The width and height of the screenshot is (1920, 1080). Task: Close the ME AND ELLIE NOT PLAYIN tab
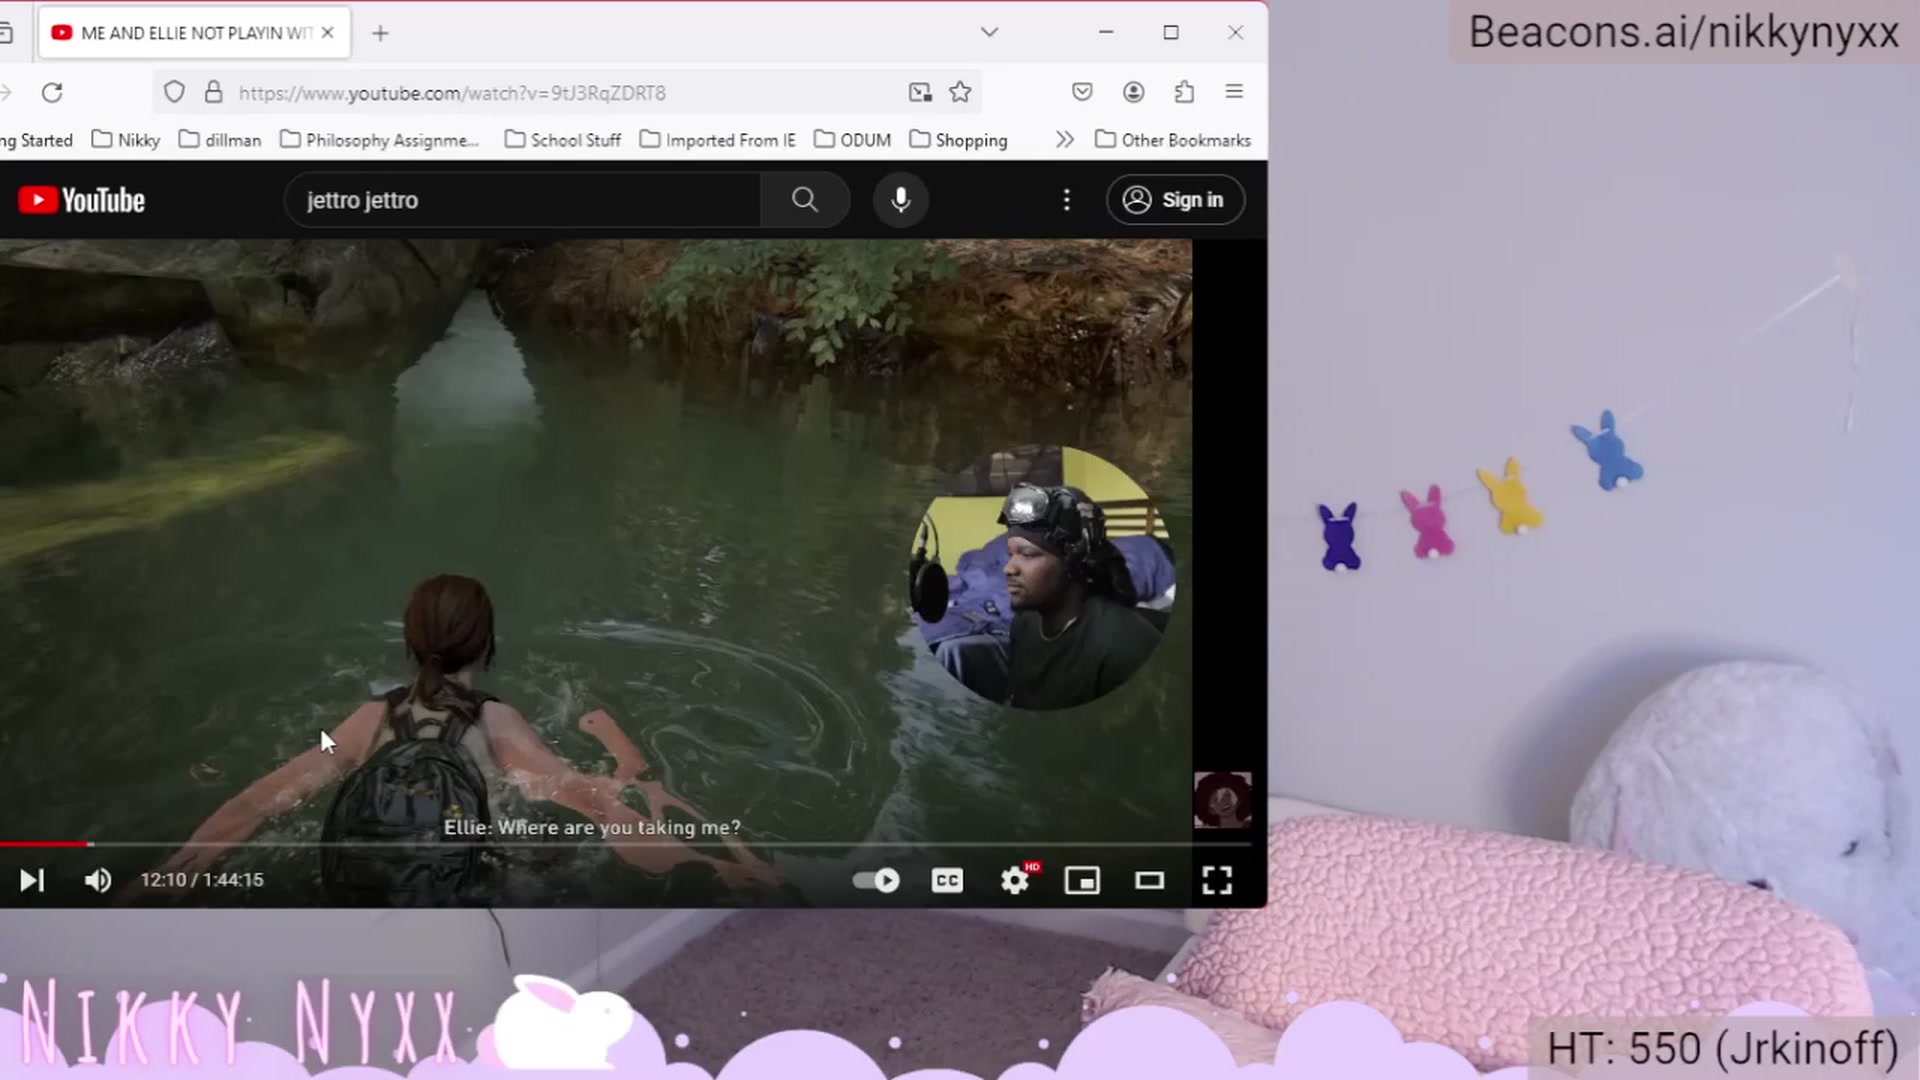pyautogui.click(x=327, y=33)
